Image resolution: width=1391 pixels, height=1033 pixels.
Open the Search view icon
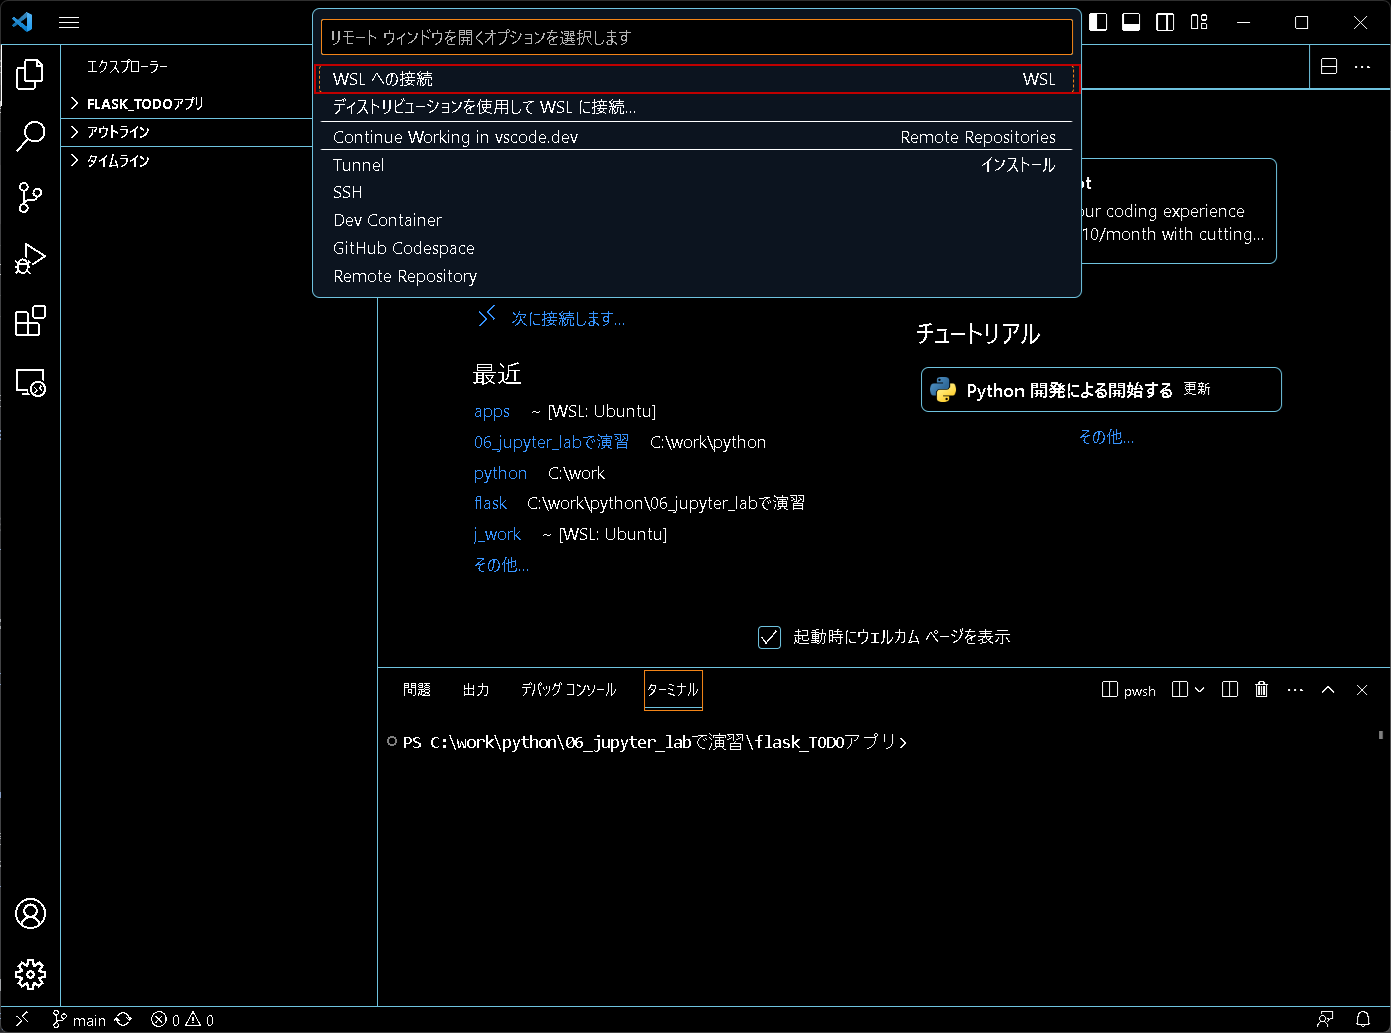30,136
